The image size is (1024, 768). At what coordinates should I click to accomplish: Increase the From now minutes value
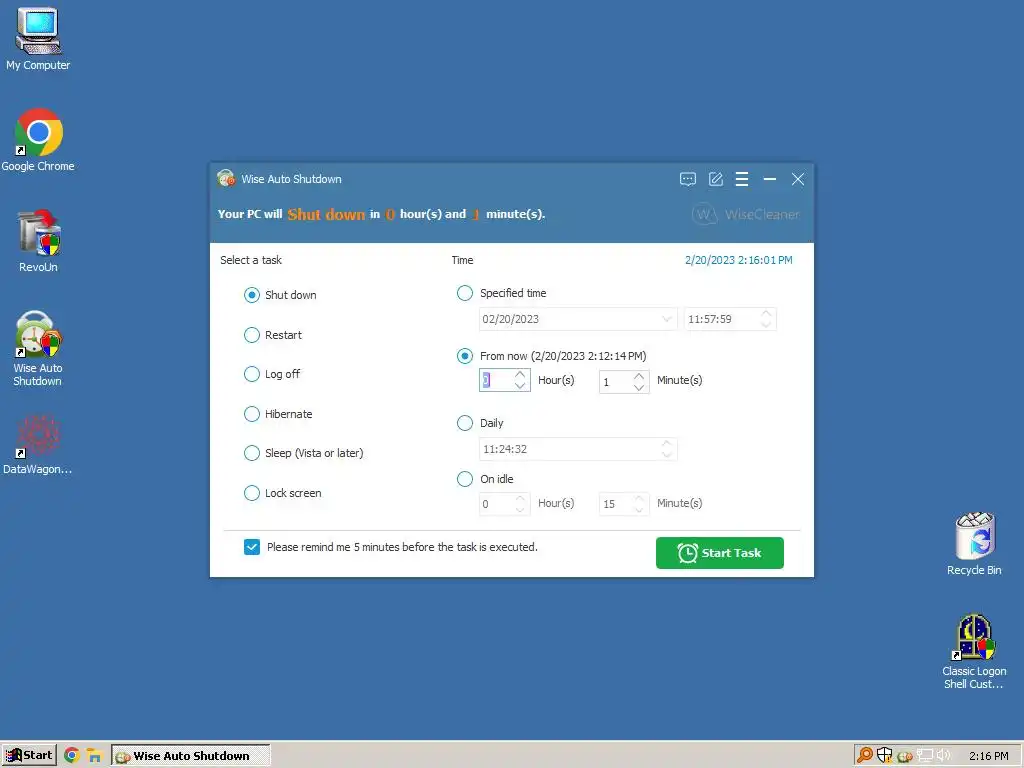tap(639, 377)
